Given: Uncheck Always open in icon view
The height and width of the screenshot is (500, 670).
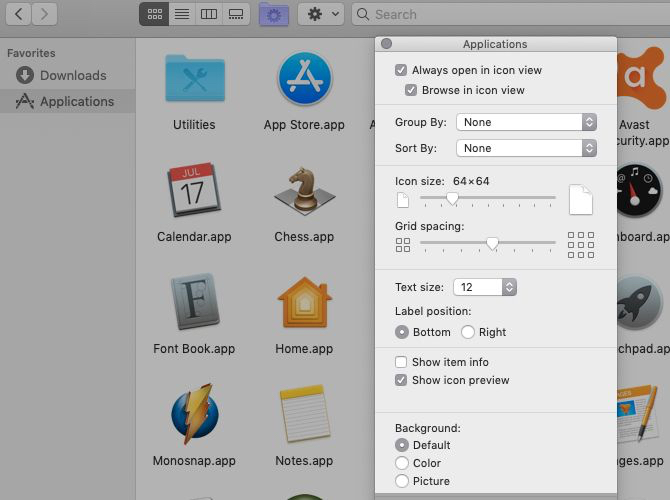Looking at the screenshot, I should tap(401, 71).
